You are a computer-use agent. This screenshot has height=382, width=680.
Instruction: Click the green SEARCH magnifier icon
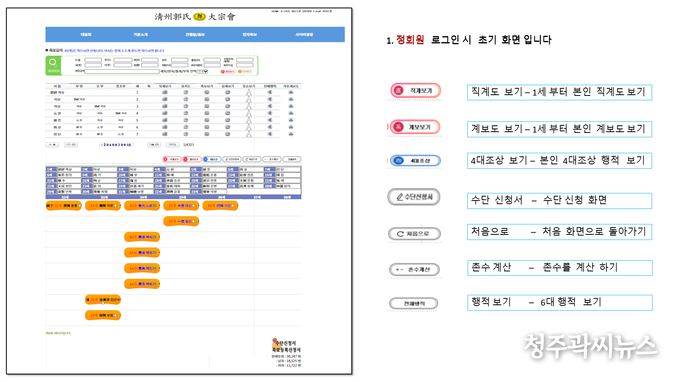[53, 65]
